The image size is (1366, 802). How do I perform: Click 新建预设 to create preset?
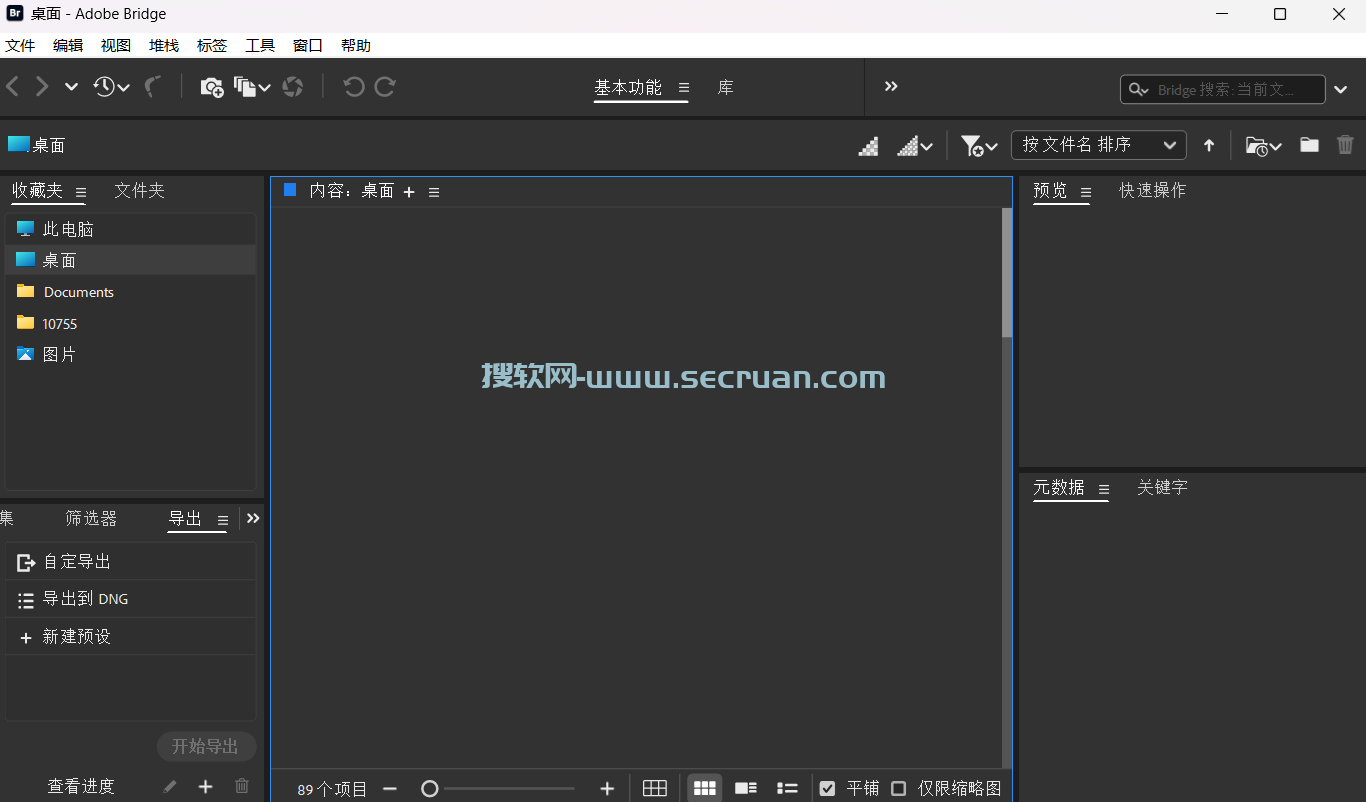coord(130,637)
